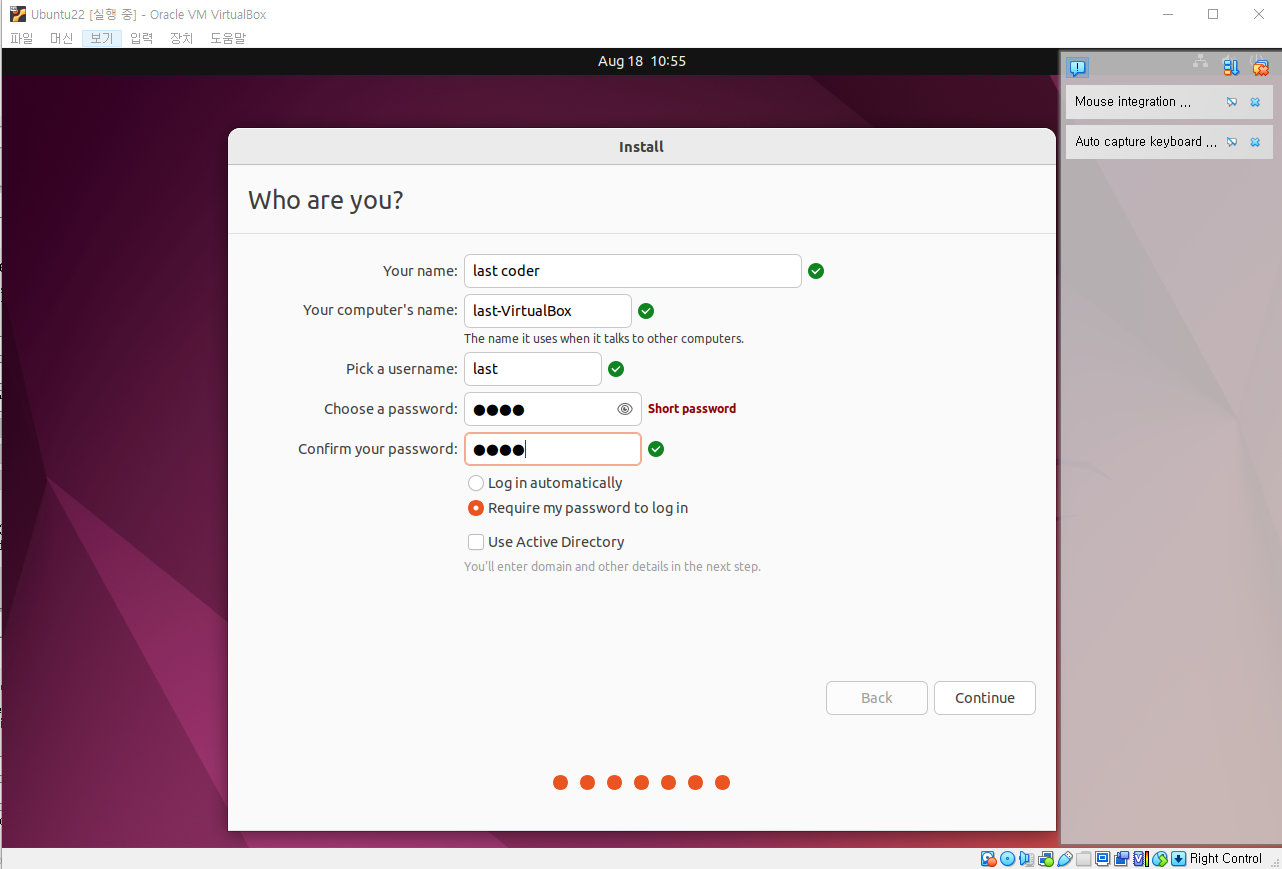
Task: Click the recording status icon
Action: [1121, 858]
